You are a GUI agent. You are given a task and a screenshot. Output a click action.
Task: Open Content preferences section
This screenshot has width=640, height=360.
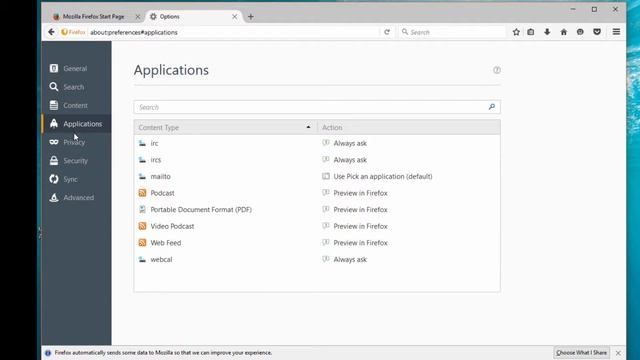click(x=76, y=105)
